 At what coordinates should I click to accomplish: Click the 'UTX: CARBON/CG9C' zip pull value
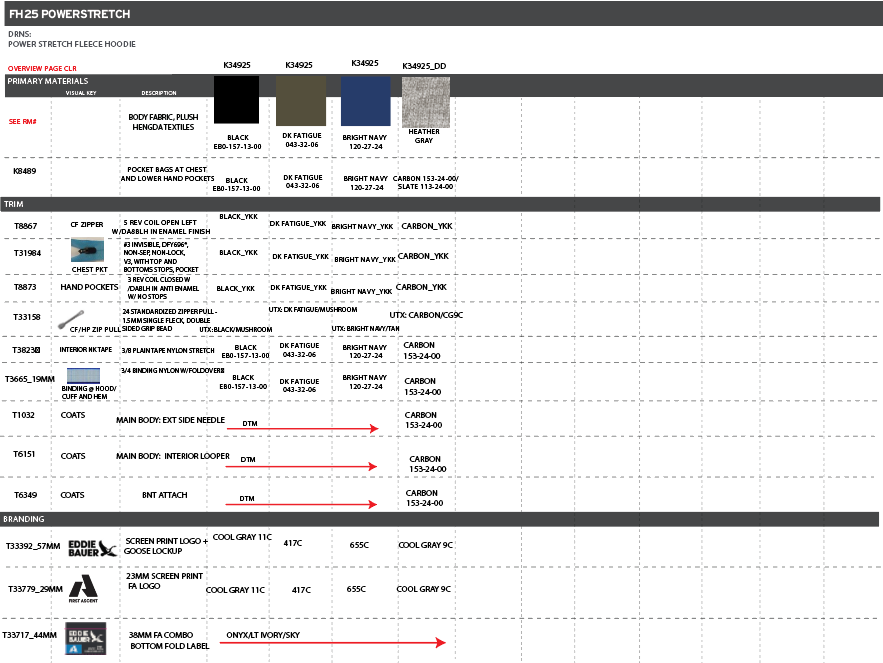[426, 315]
